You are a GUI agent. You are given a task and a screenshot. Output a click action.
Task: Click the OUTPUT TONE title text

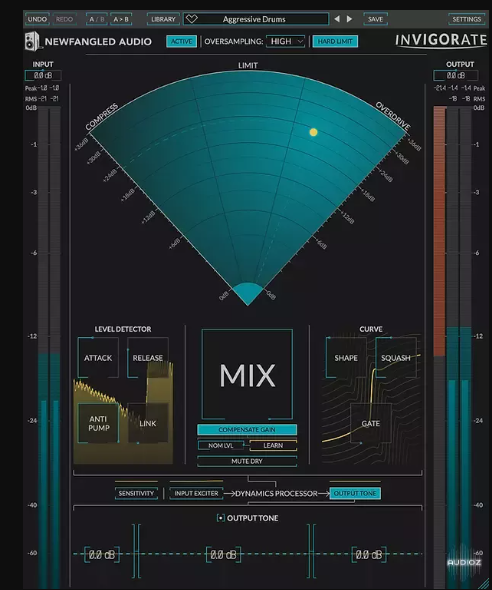click(x=252, y=518)
